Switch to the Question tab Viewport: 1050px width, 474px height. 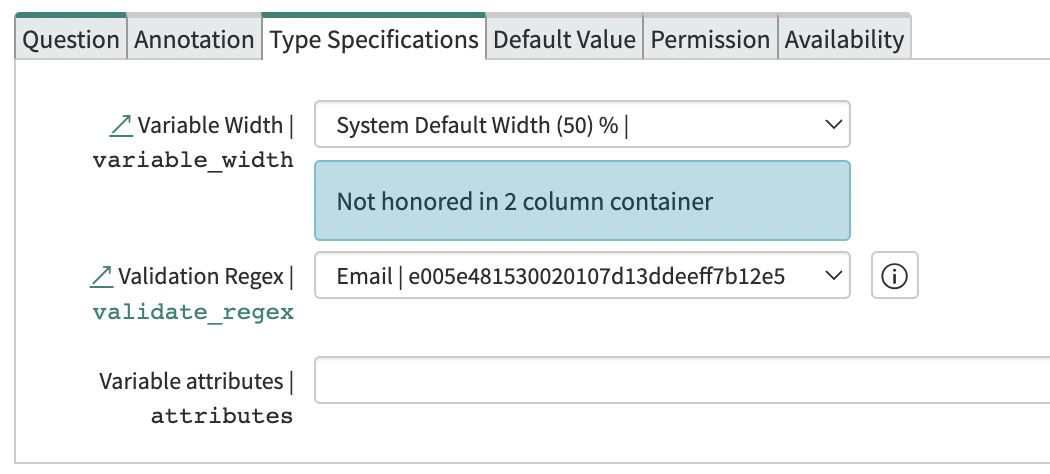[x=71, y=40]
